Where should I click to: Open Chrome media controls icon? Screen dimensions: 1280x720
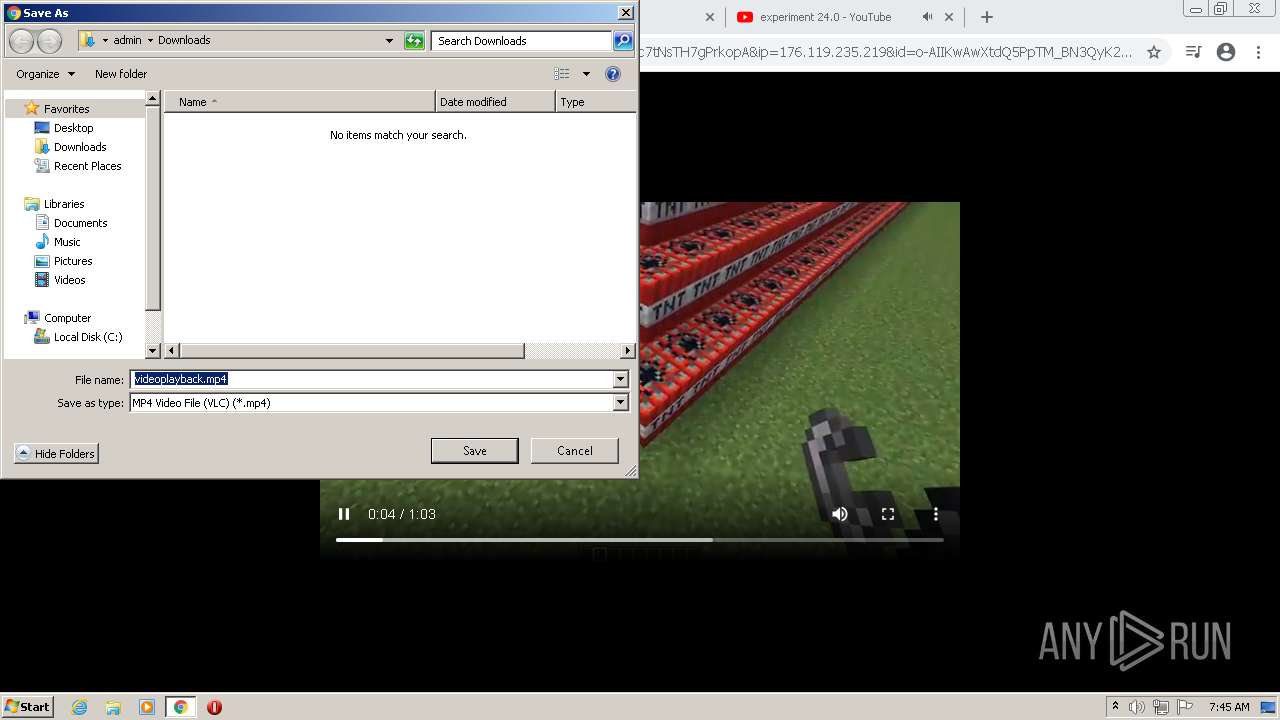[1193, 52]
